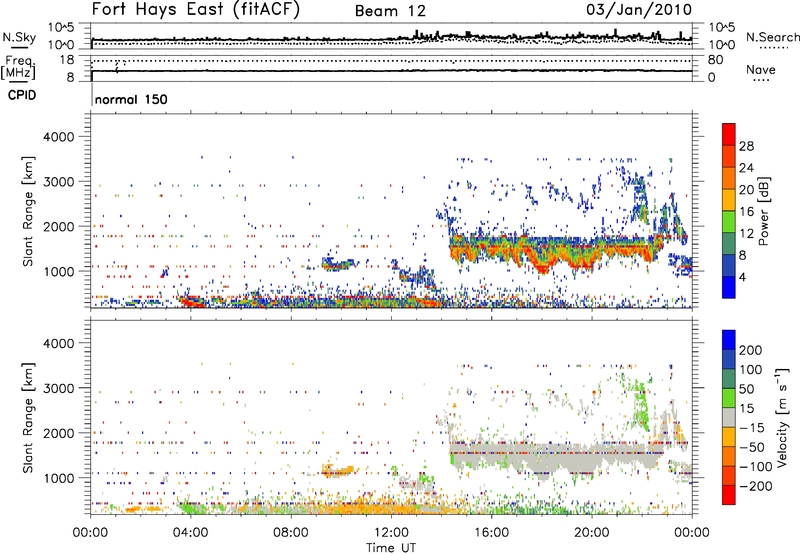
Task: Click the "Velocity [m s-1]" colorbar label
Action: click(x=781, y=417)
